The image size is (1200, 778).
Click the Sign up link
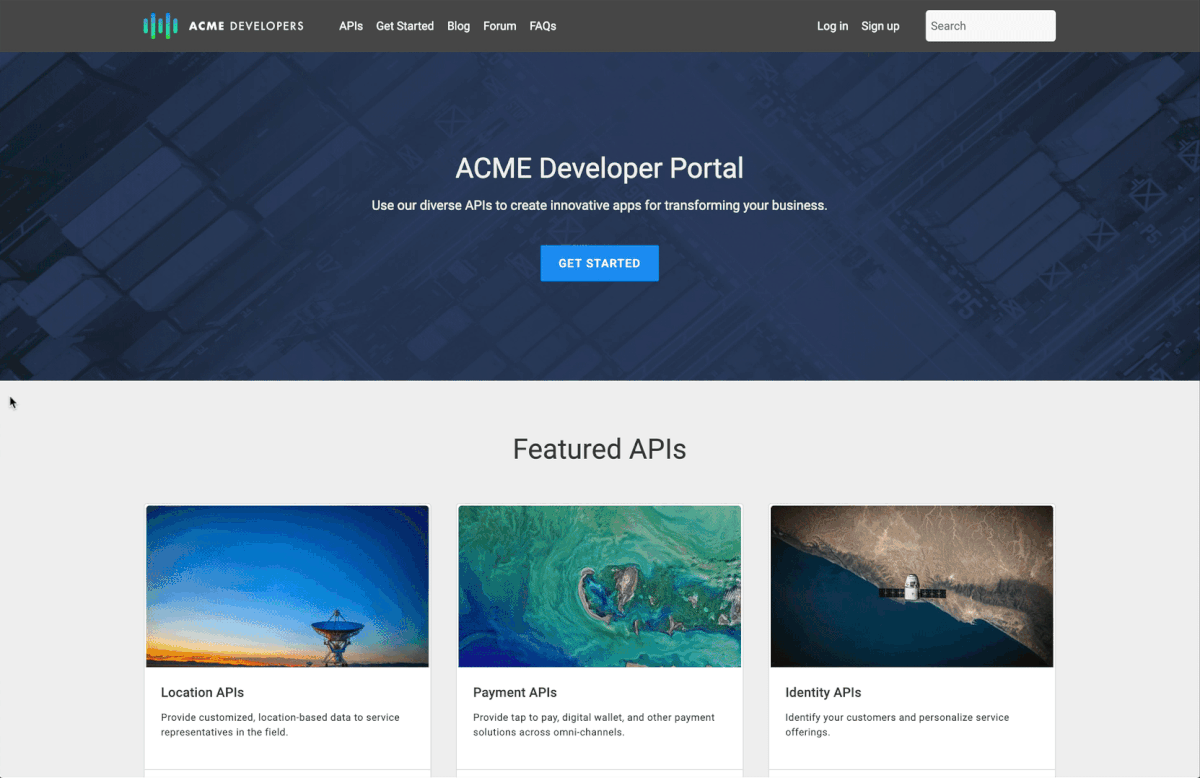pos(880,26)
